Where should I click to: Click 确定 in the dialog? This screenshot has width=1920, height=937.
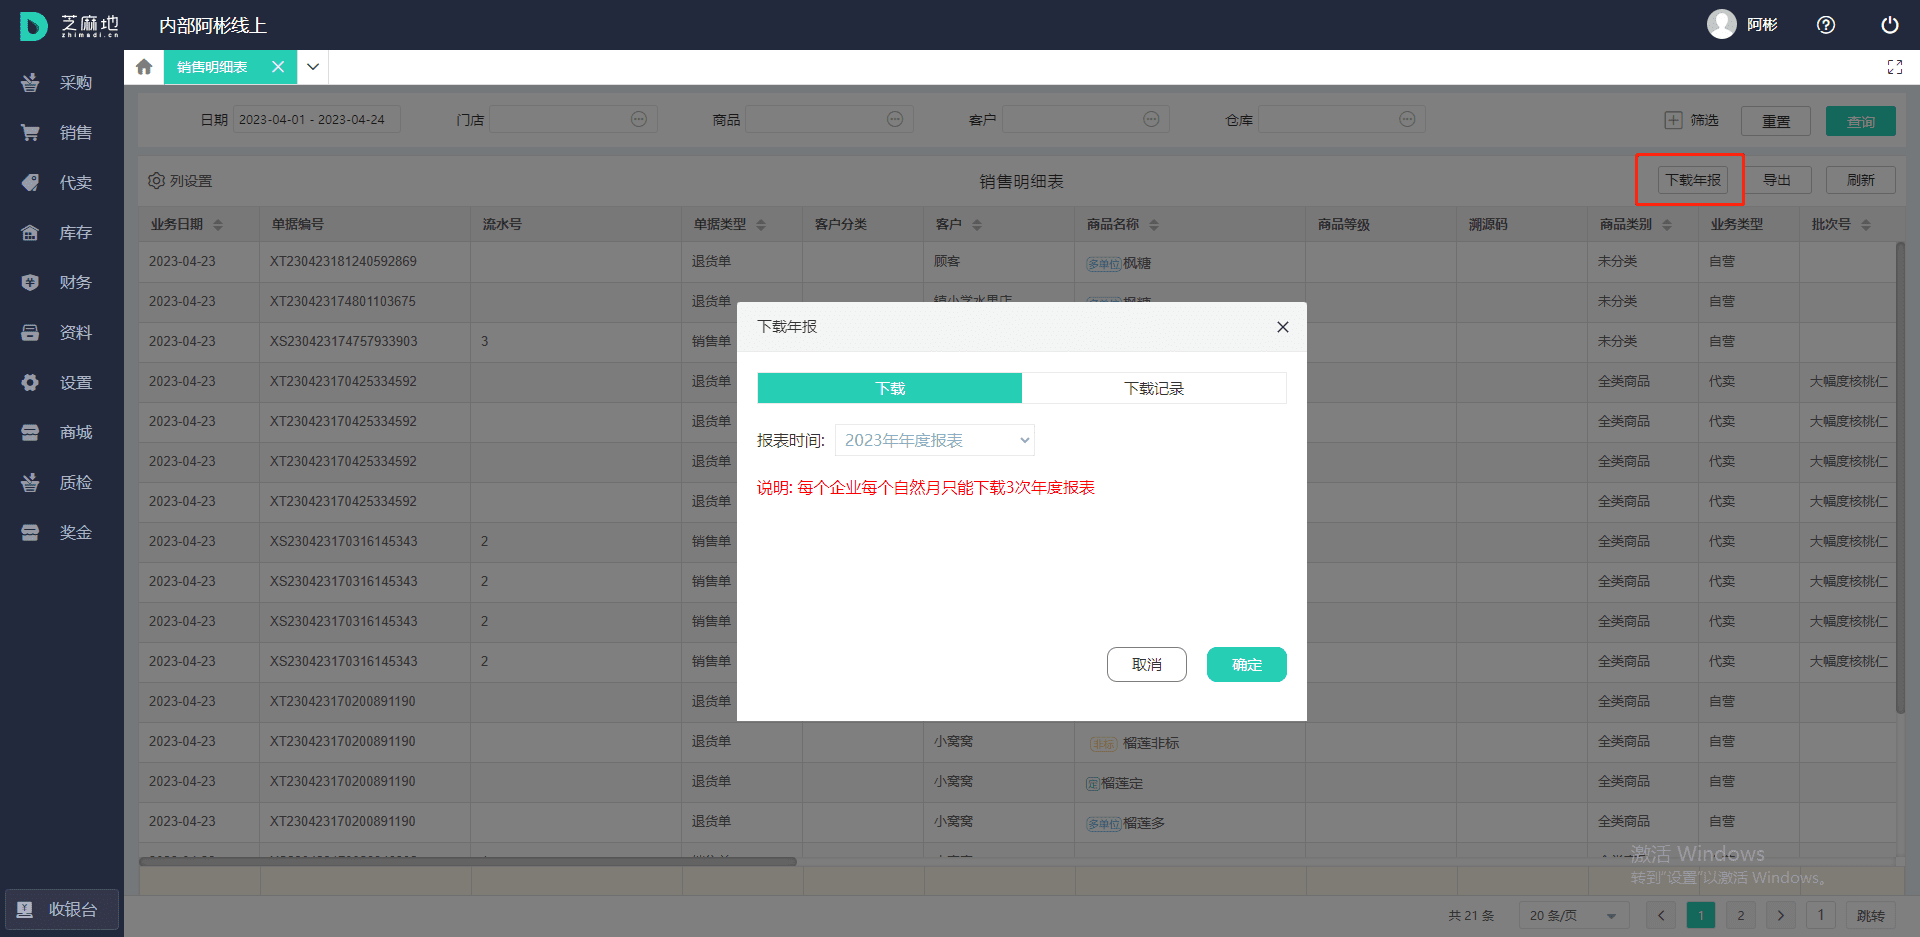coord(1247,665)
